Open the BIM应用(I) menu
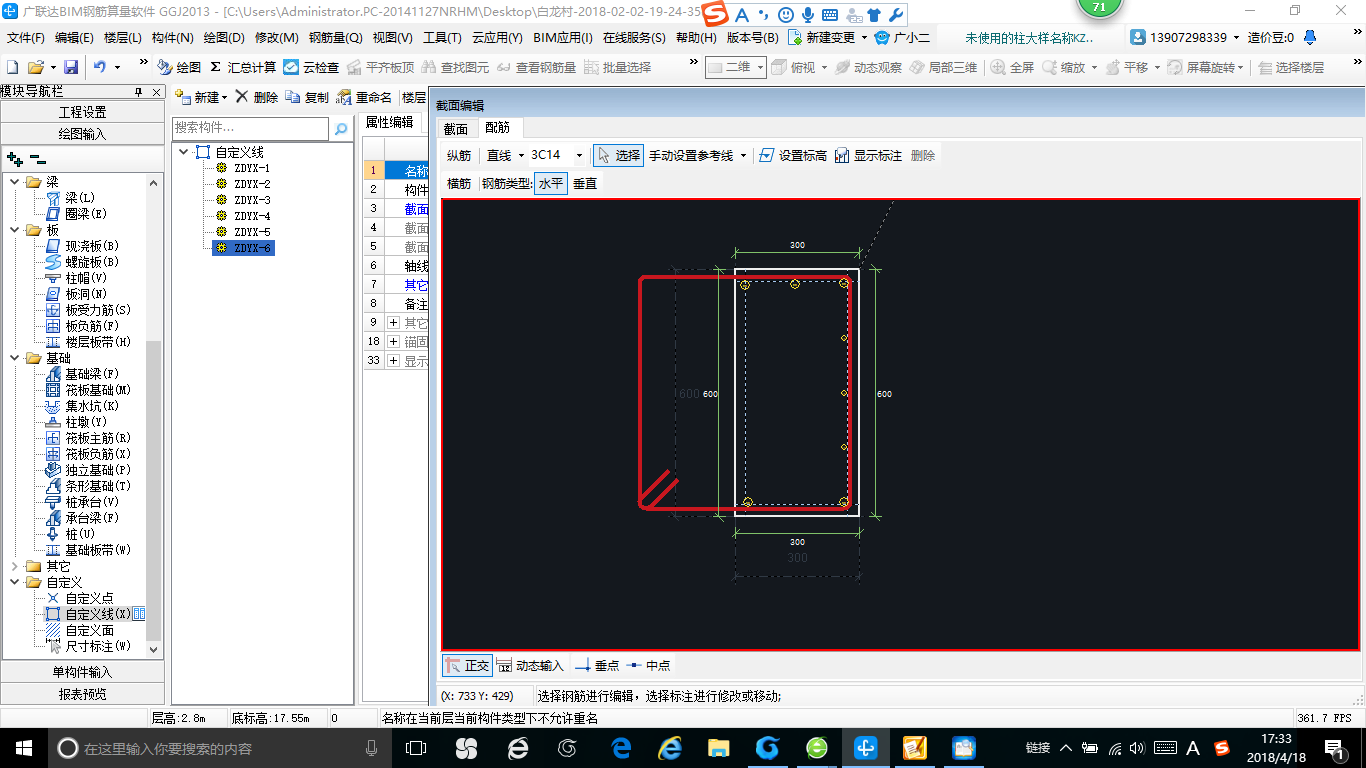This screenshot has width=1366, height=768. coord(563,37)
